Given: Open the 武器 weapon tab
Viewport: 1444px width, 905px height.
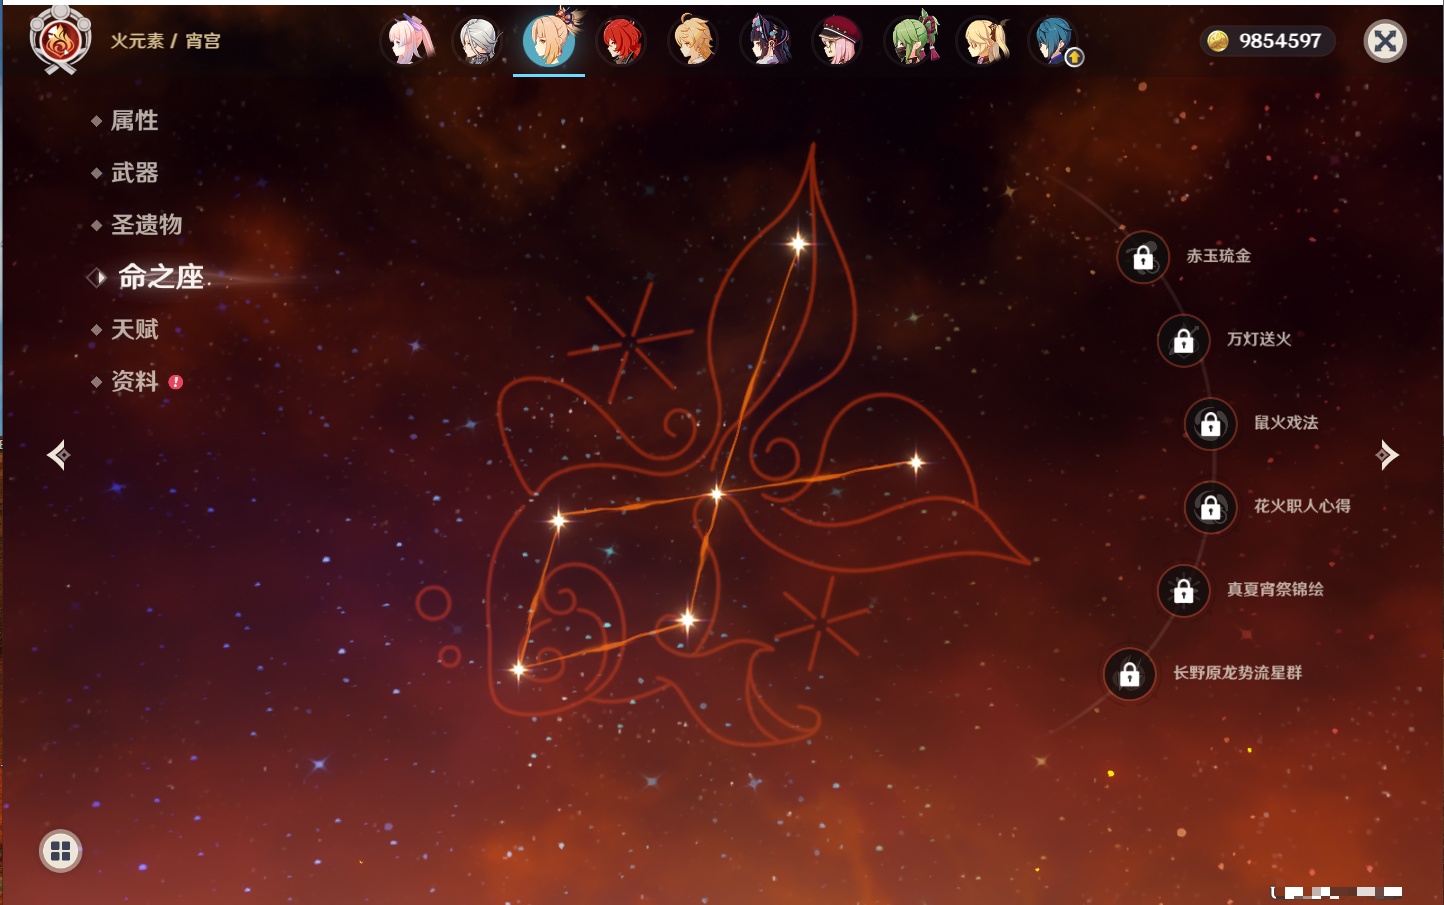Looking at the screenshot, I should 134,173.
